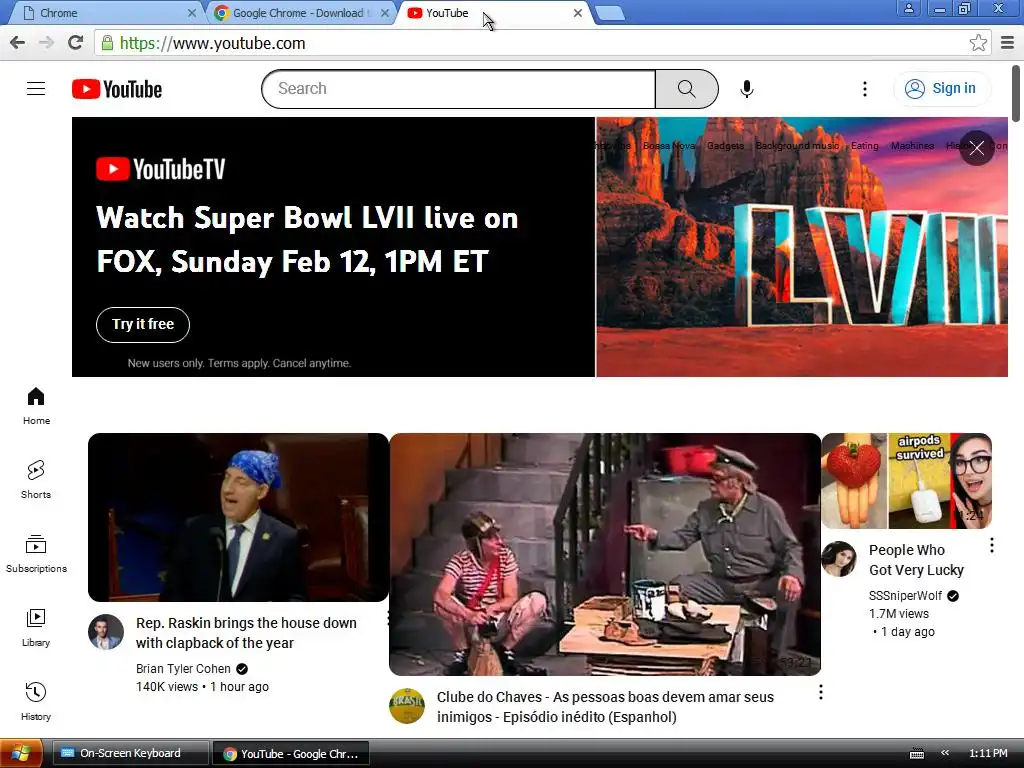Open YouTube settings three-dot menu

tap(865, 89)
